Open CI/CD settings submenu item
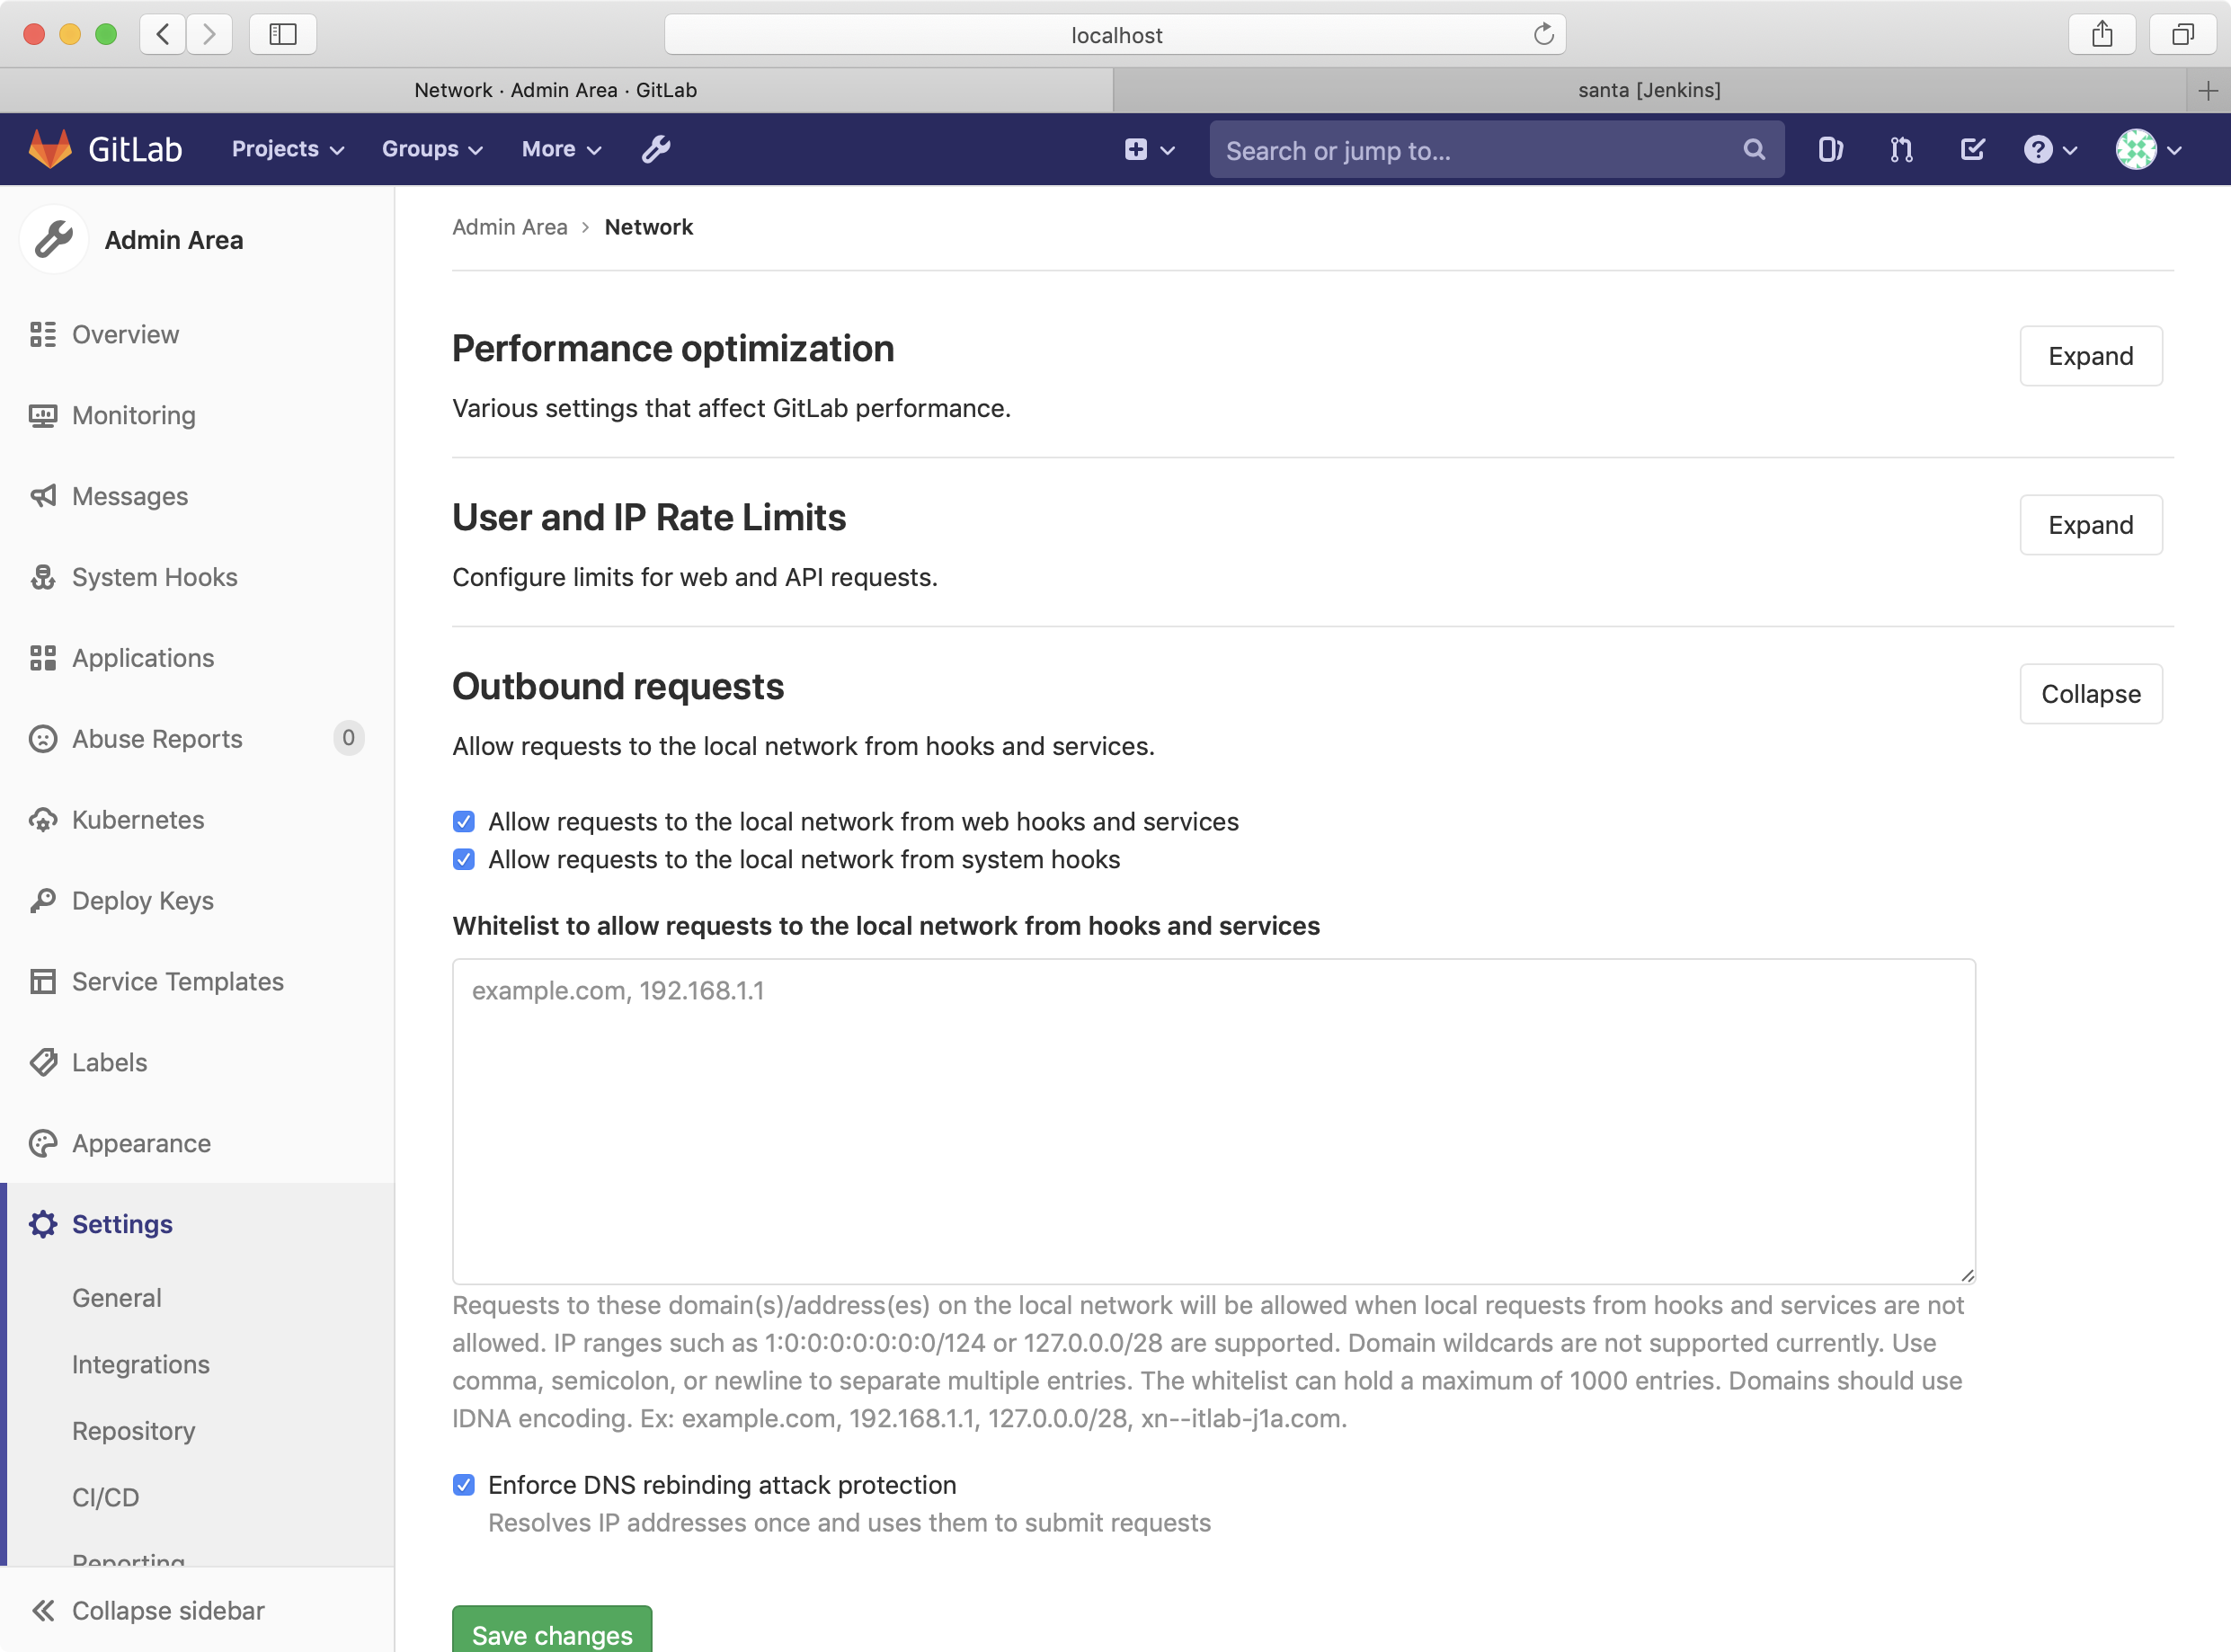Viewport: 2231px width, 1652px height. pos(106,1498)
